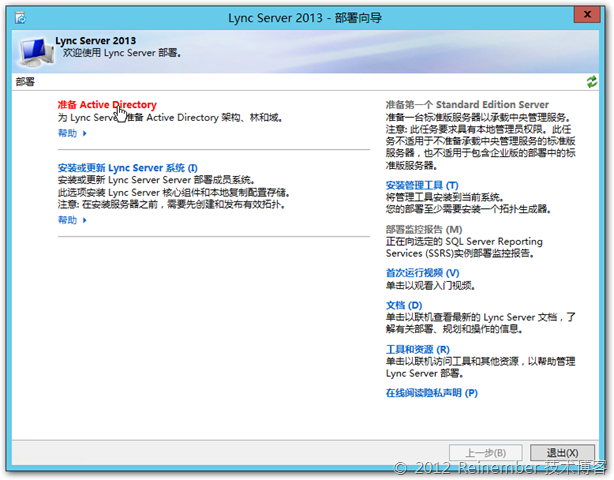614x480 pixels.
Task: Open 帮助 link under 安装或更新 Lync Server 系统
Action: (x=67, y=220)
